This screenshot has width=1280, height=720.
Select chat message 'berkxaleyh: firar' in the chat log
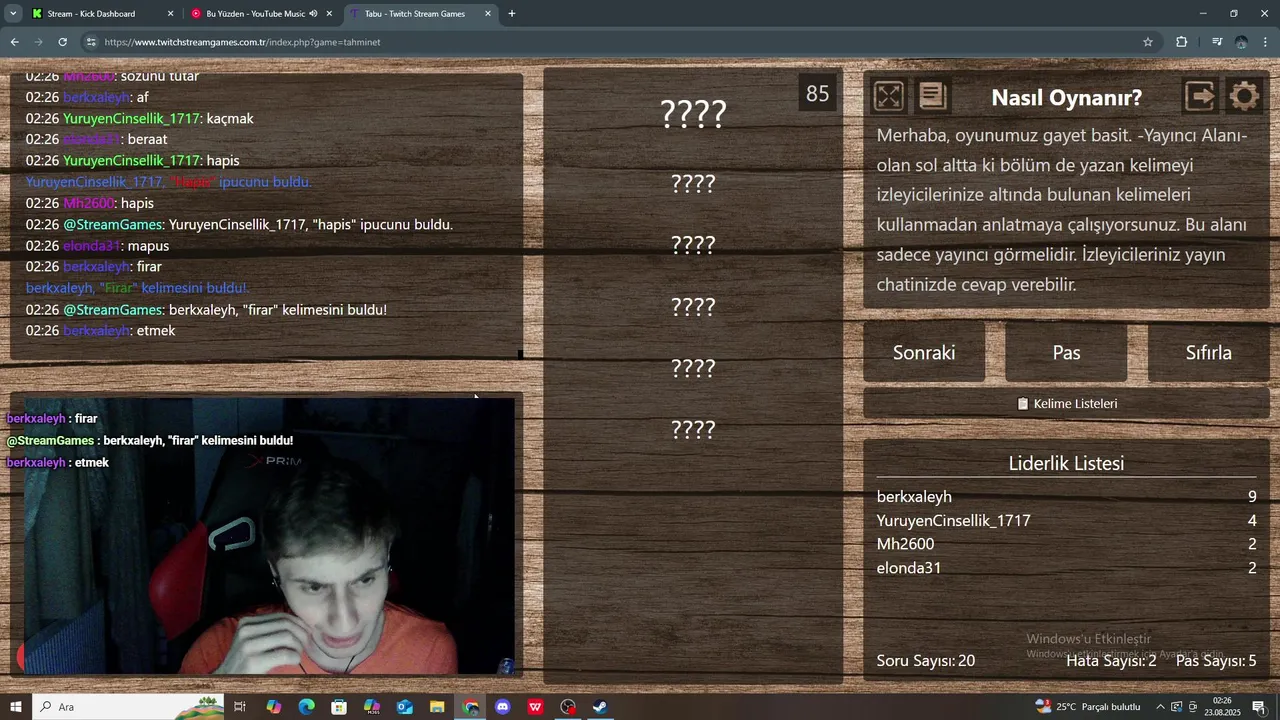pyautogui.click(x=94, y=267)
